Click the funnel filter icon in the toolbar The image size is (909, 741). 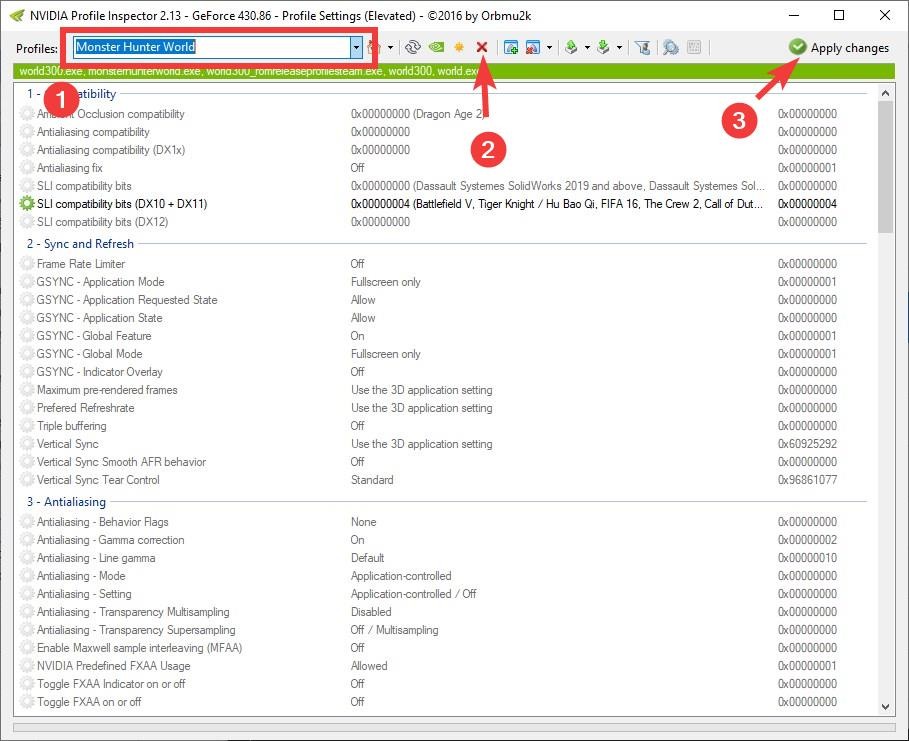(x=642, y=47)
